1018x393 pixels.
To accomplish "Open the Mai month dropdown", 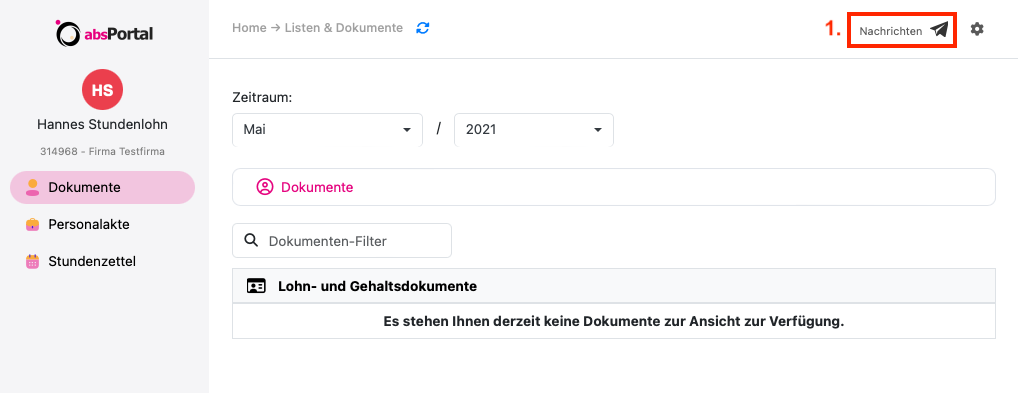I will (327, 130).
